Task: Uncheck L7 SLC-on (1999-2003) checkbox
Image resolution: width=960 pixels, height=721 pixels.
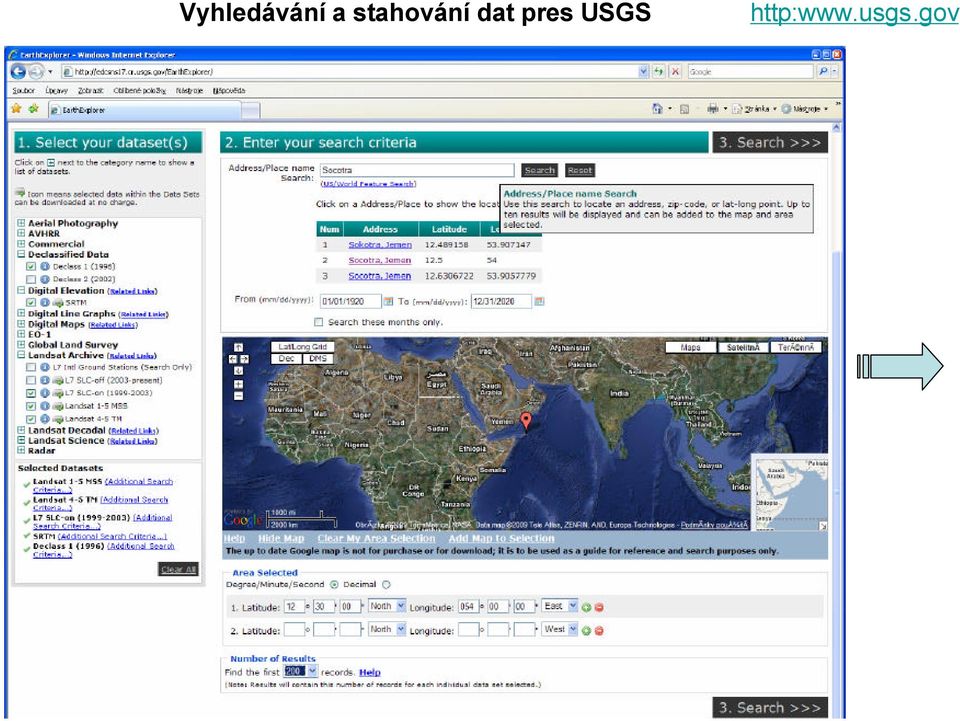Action: point(31,393)
